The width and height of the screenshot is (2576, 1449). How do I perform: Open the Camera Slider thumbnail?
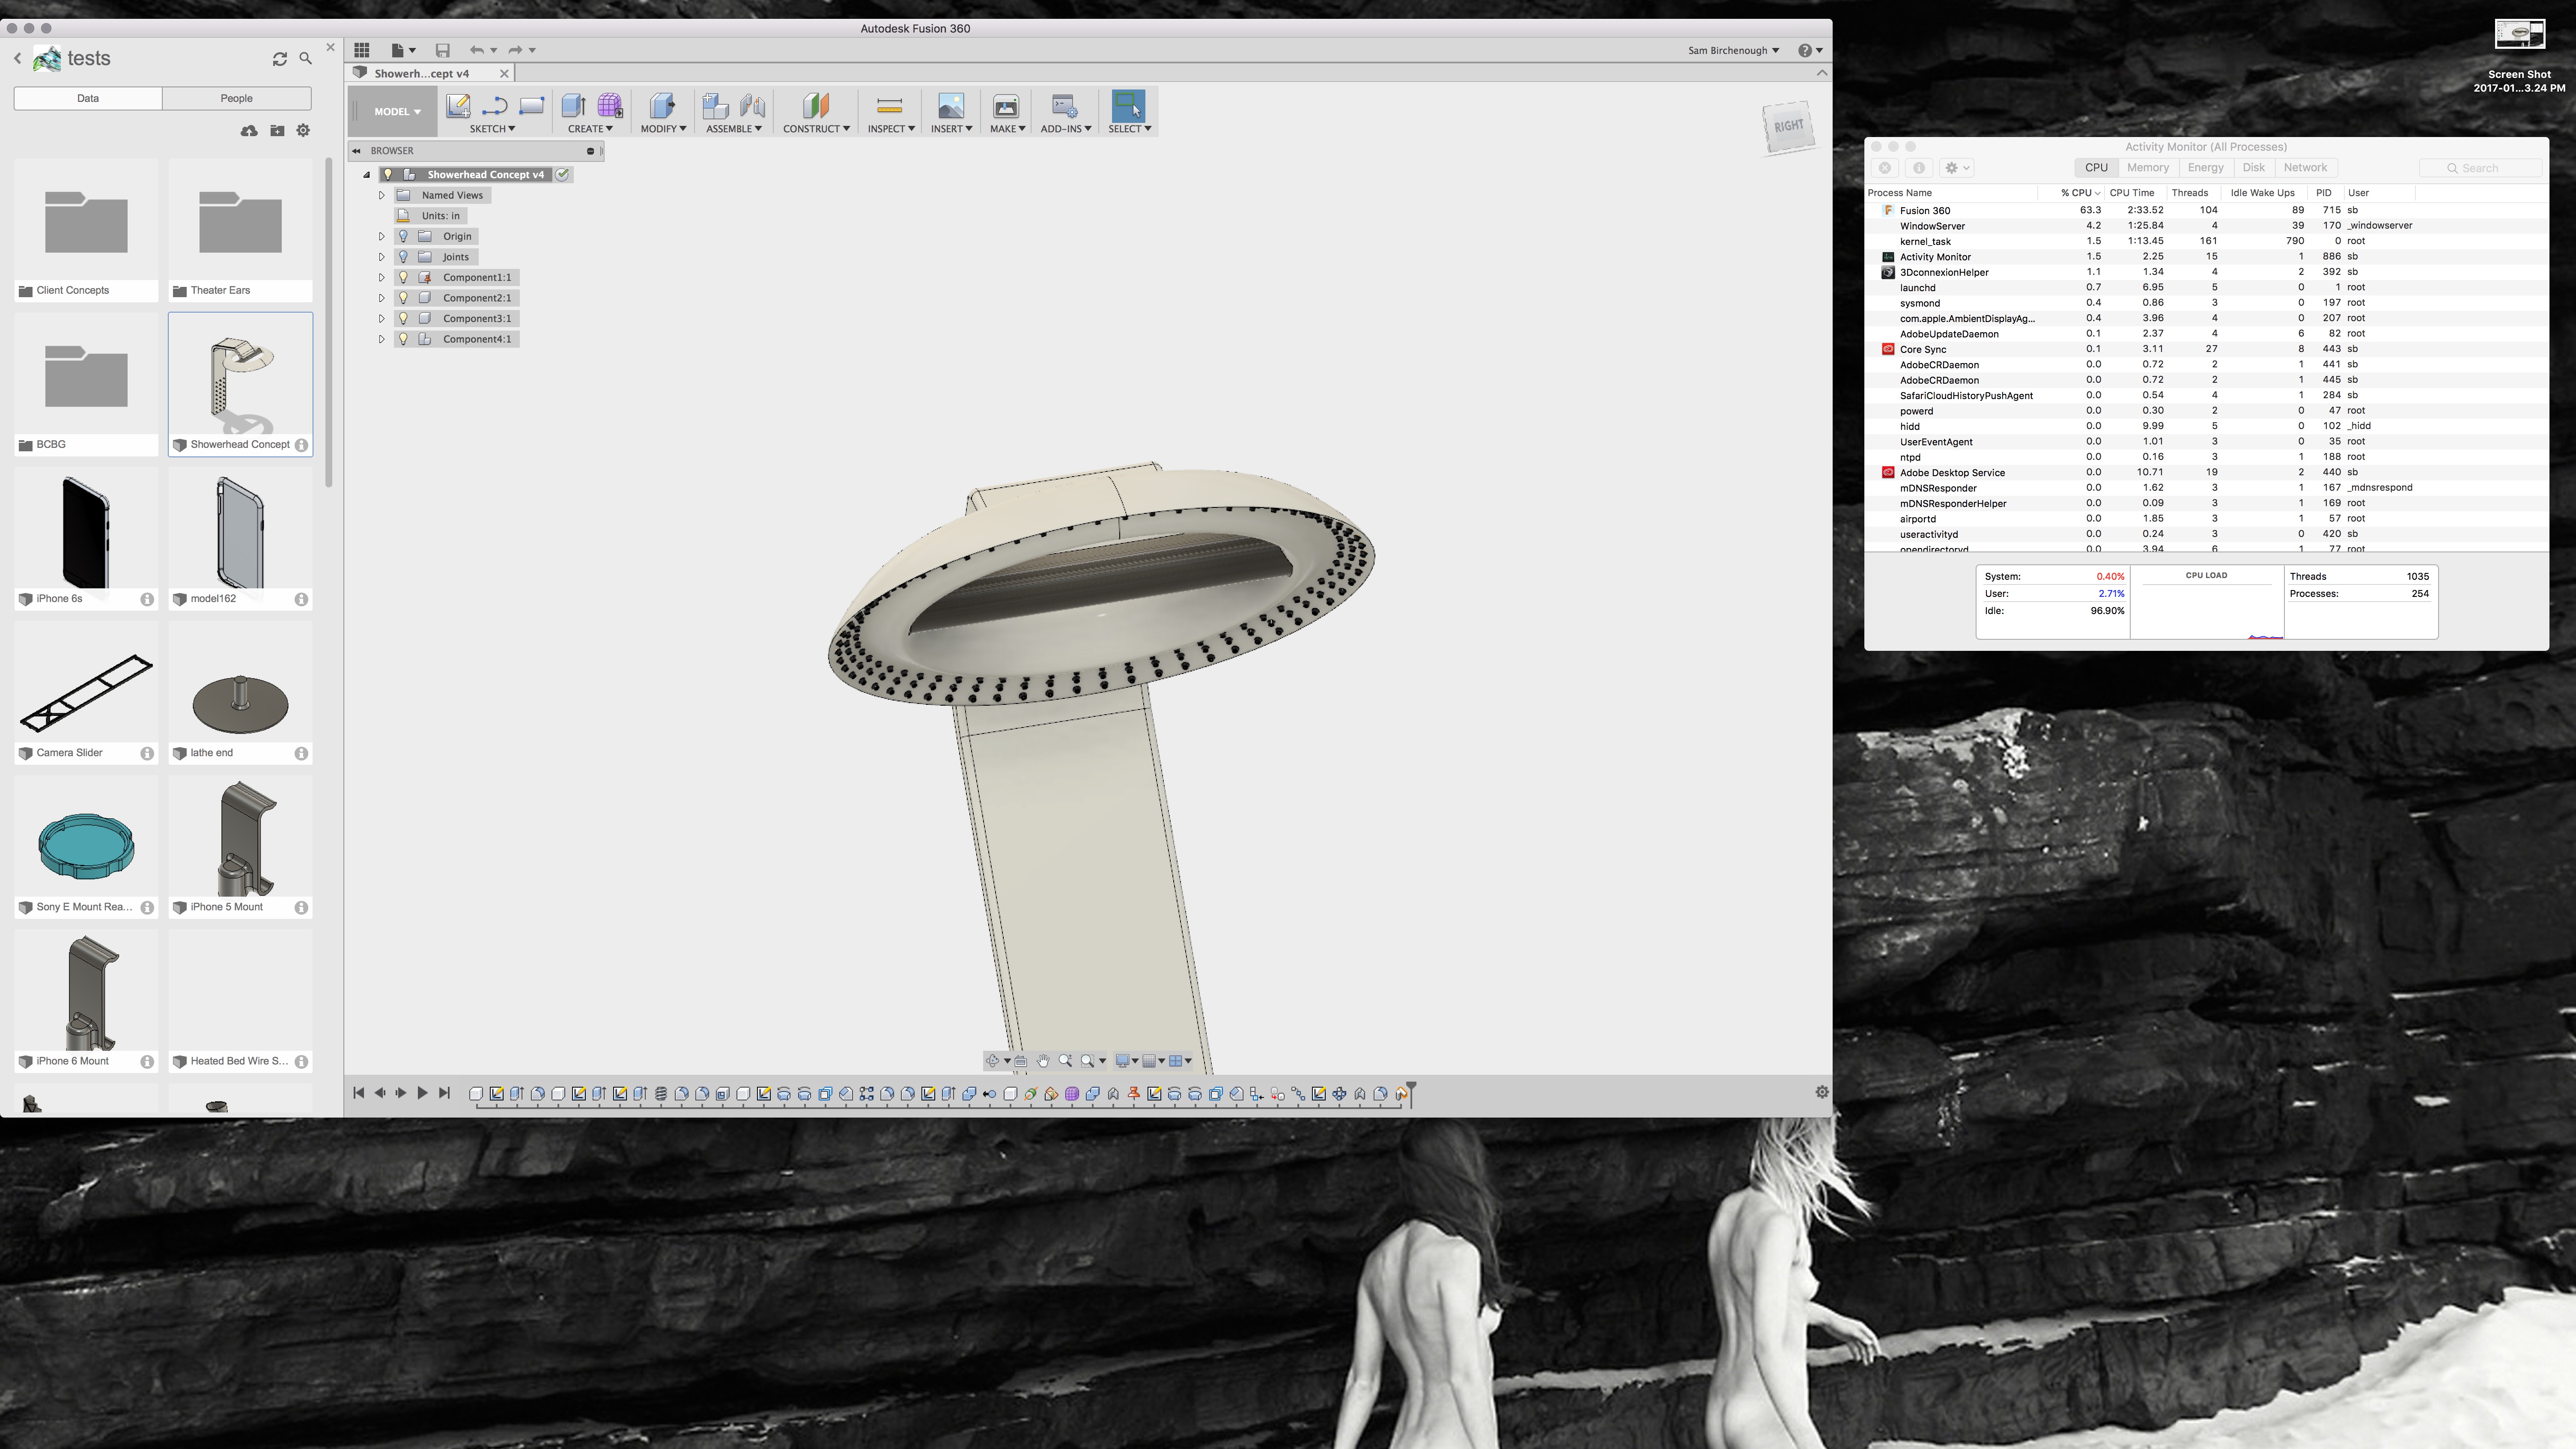tap(87, 693)
